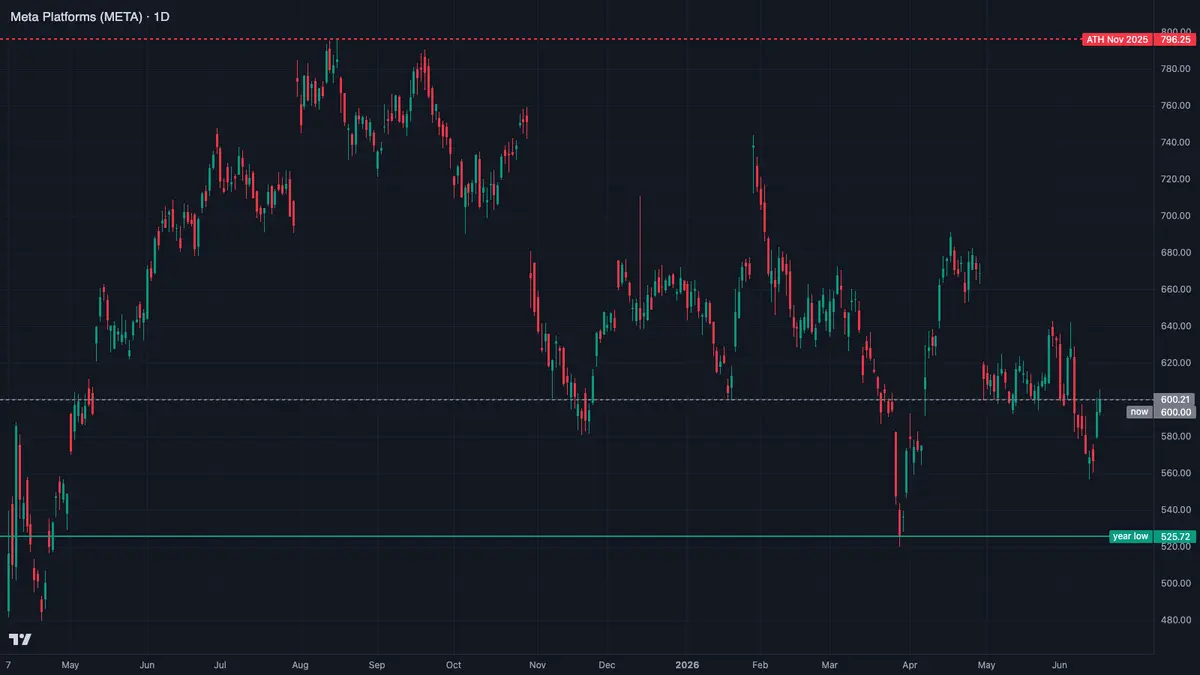Click 580.00 on the price axis
Screen dimensions: 1200x675
1174,436
